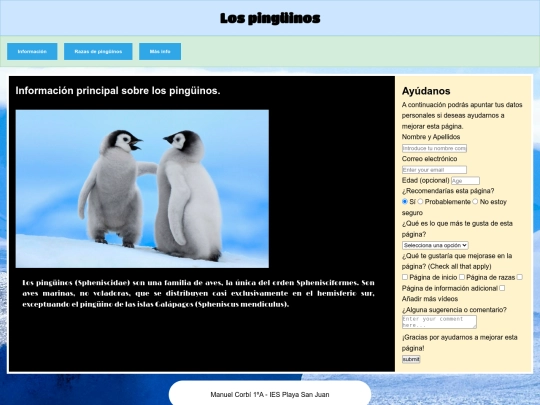
Task: Click the paragraph about Spheniscidae family
Action: point(198,293)
